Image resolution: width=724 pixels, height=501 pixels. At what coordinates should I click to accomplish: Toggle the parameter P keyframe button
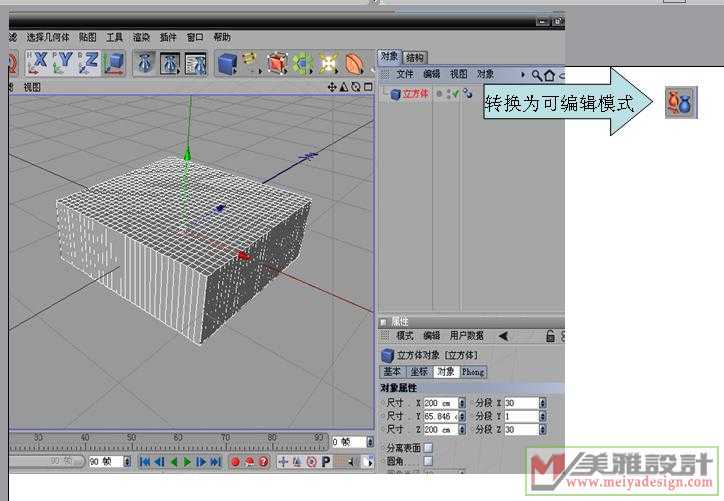[326, 462]
